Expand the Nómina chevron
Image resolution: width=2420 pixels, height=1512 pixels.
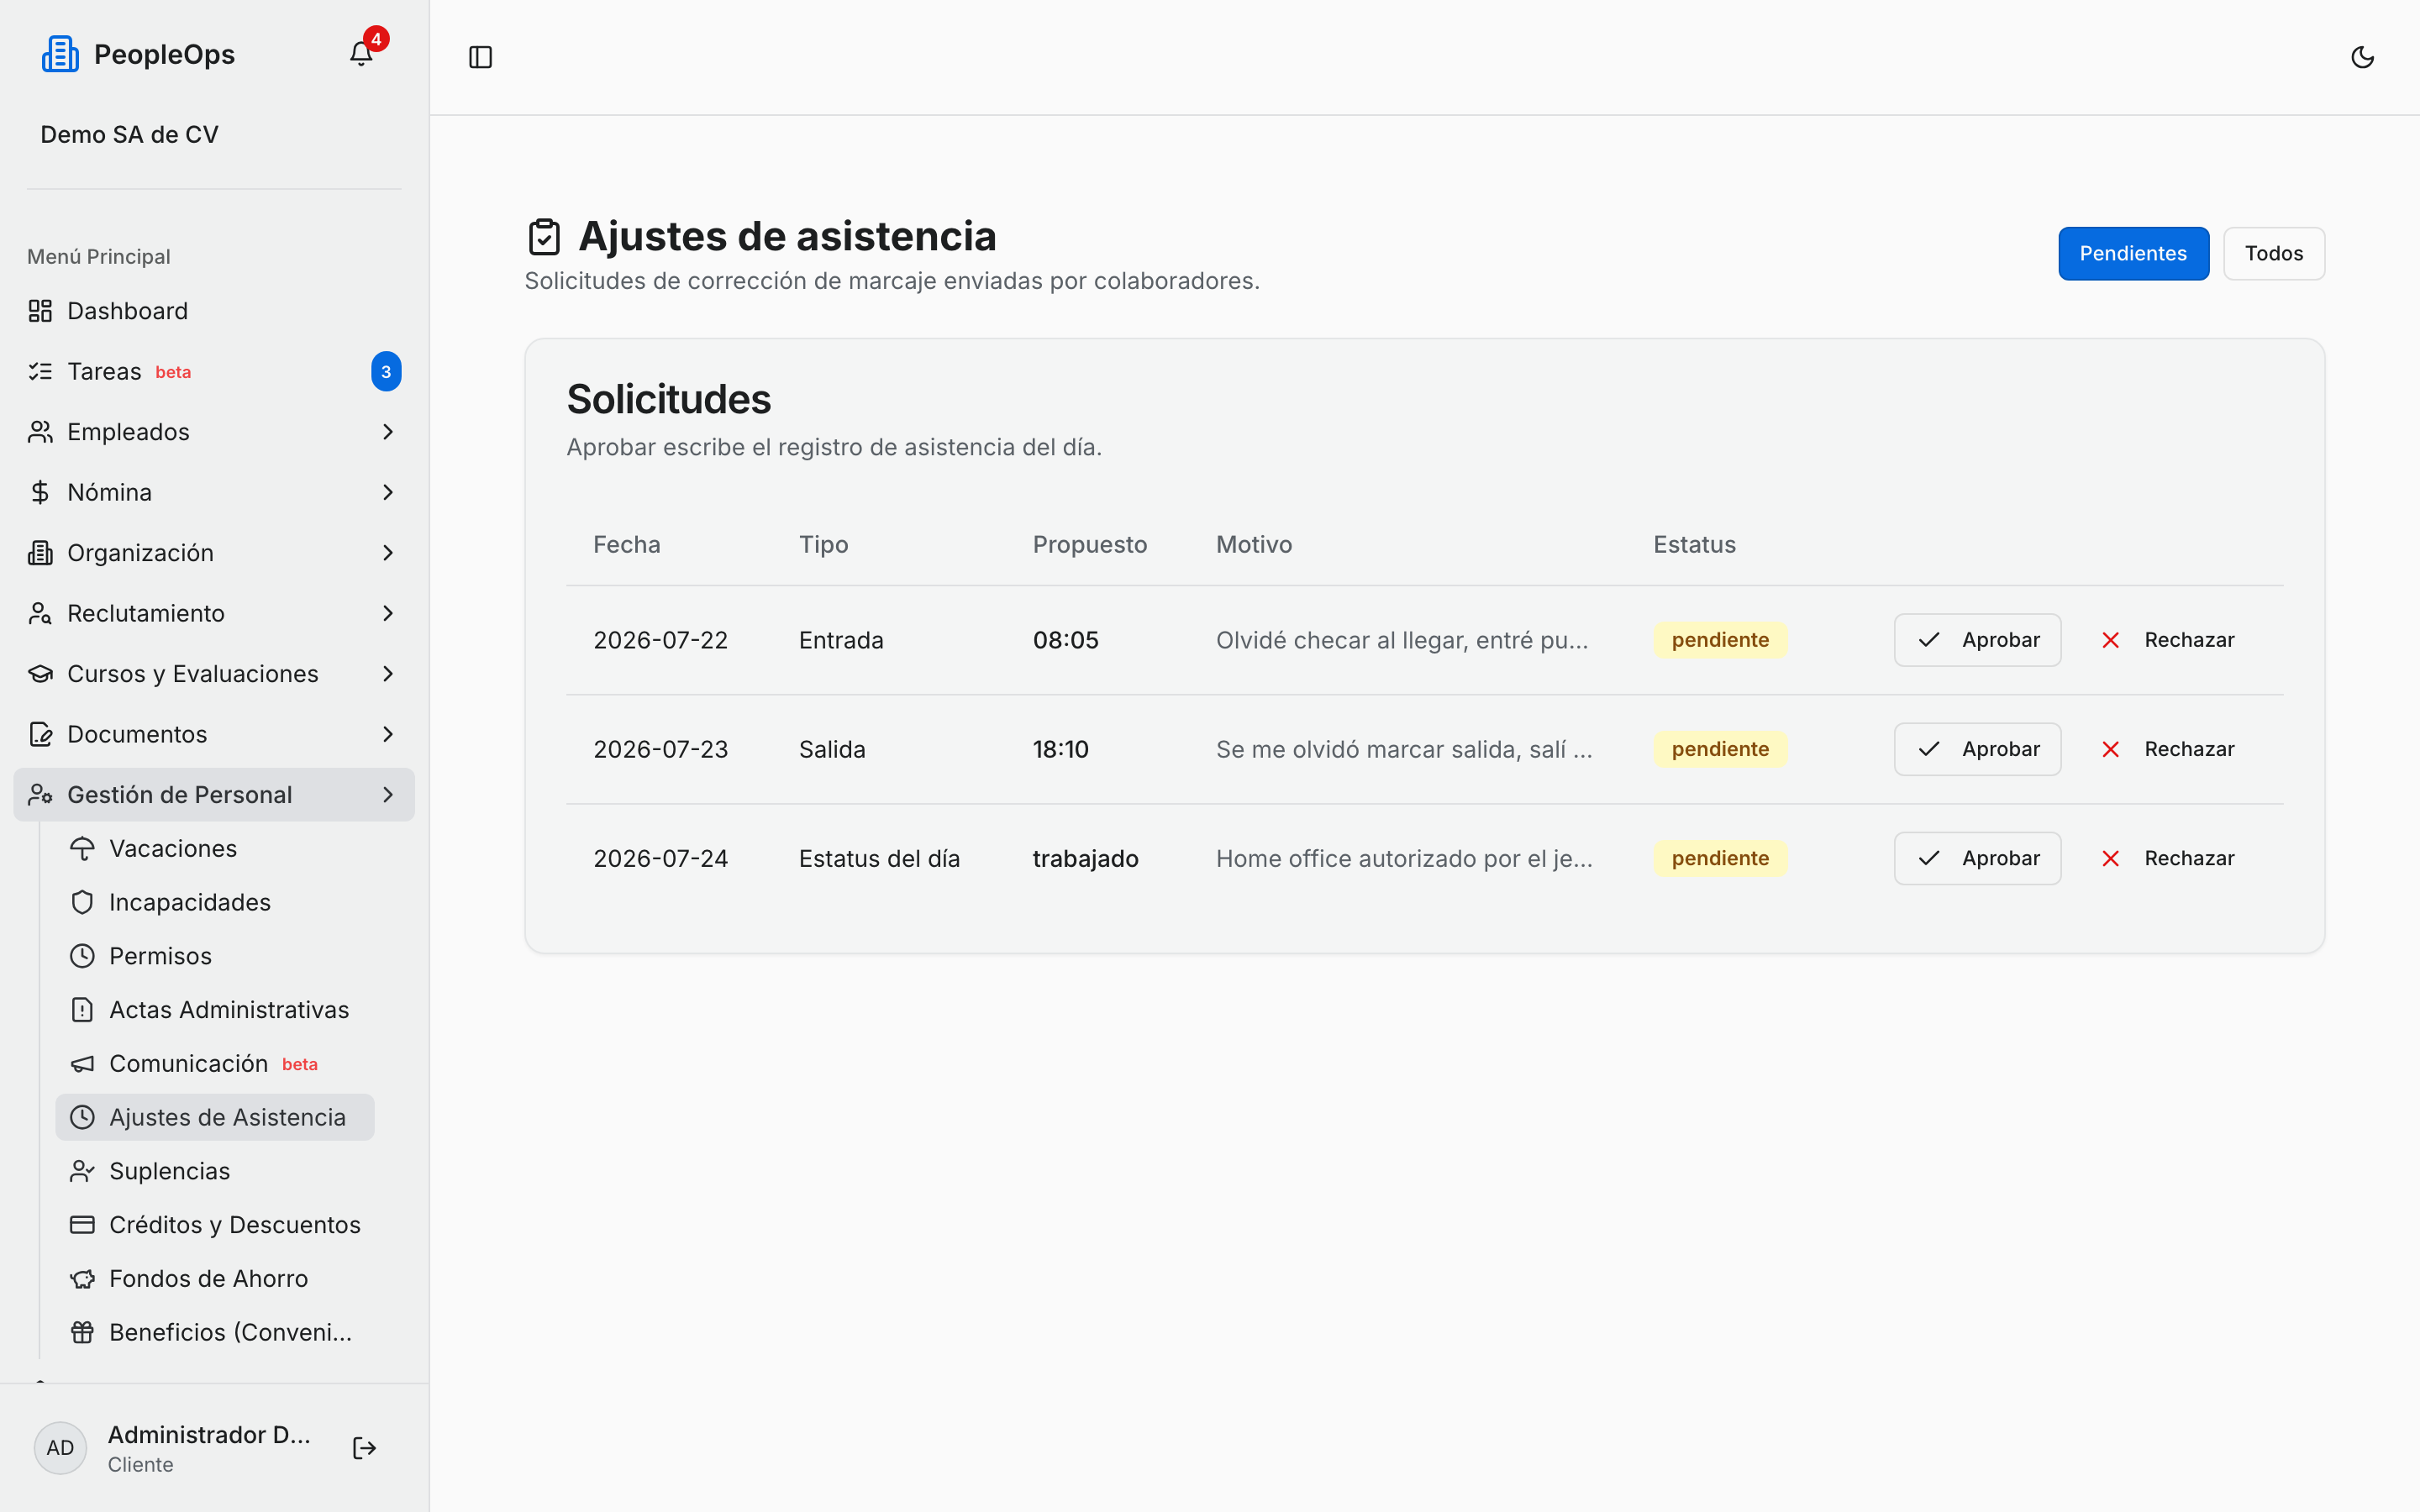pyautogui.click(x=388, y=492)
